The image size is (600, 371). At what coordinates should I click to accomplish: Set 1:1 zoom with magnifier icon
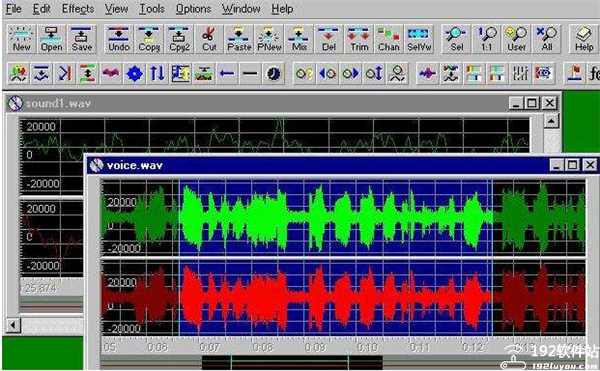pos(486,39)
